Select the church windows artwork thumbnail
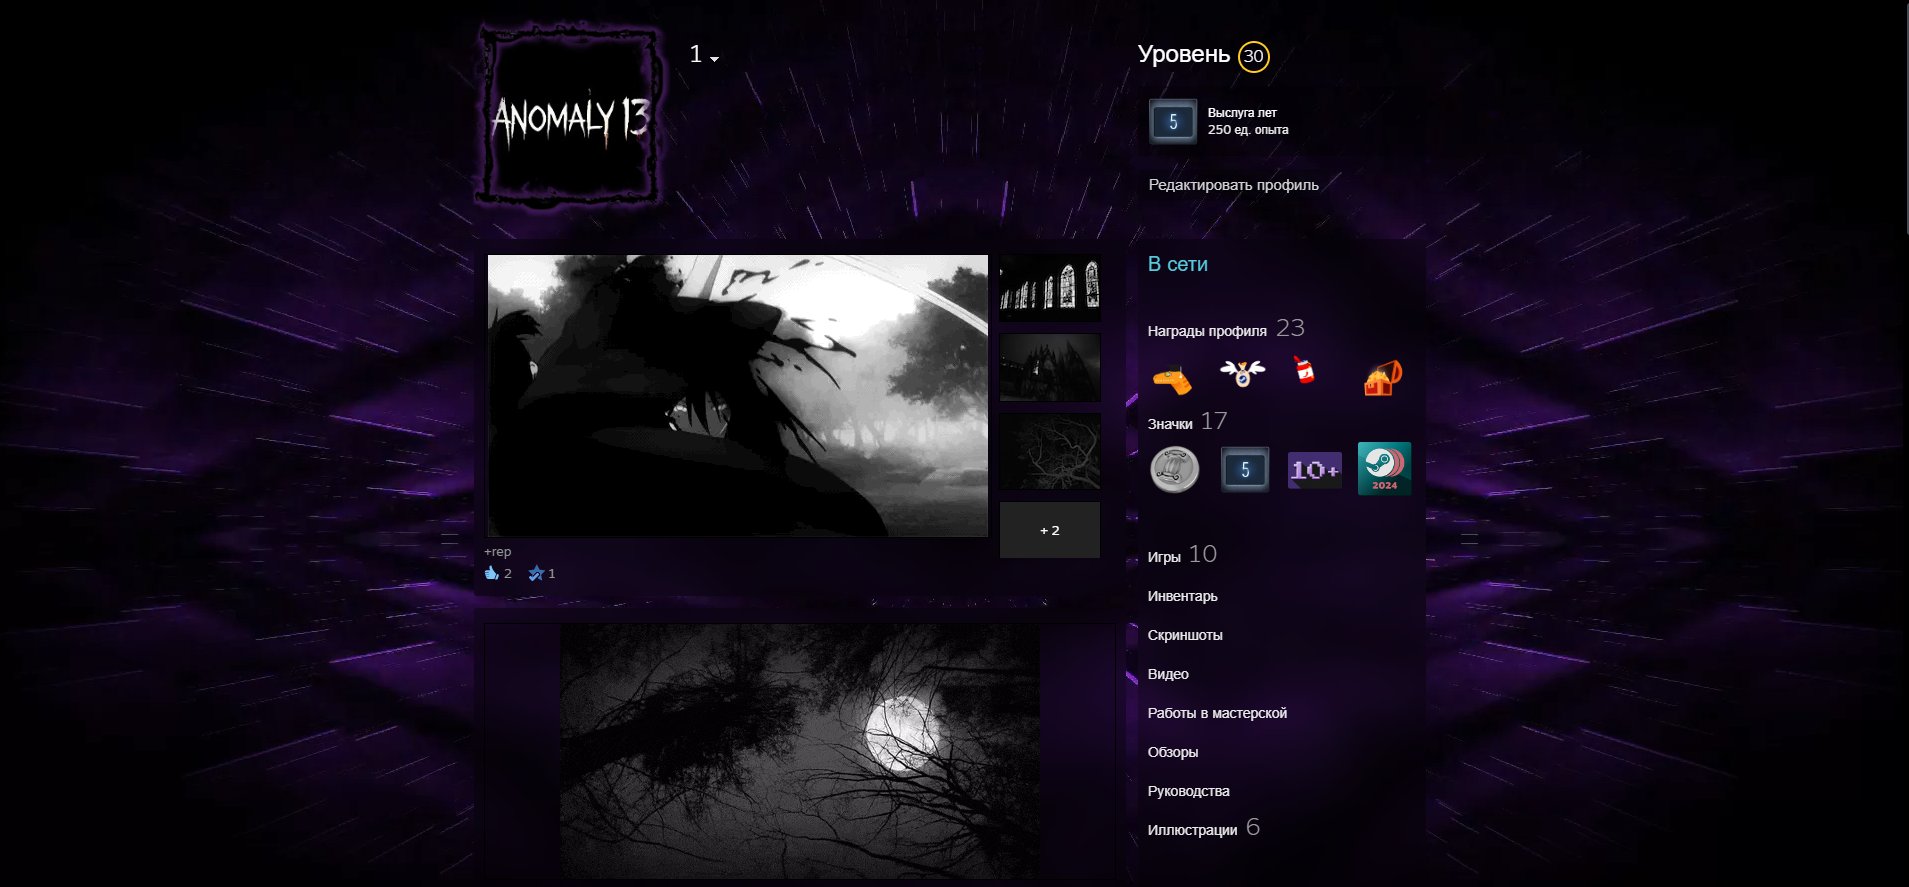The width and height of the screenshot is (1909, 887). click(1049, 287)
